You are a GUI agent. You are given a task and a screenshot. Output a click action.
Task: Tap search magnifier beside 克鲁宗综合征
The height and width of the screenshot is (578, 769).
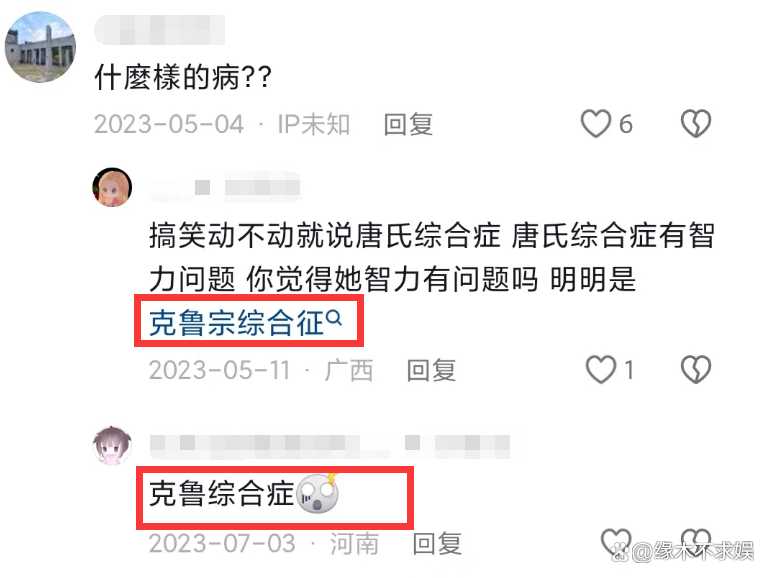point(334,318)
